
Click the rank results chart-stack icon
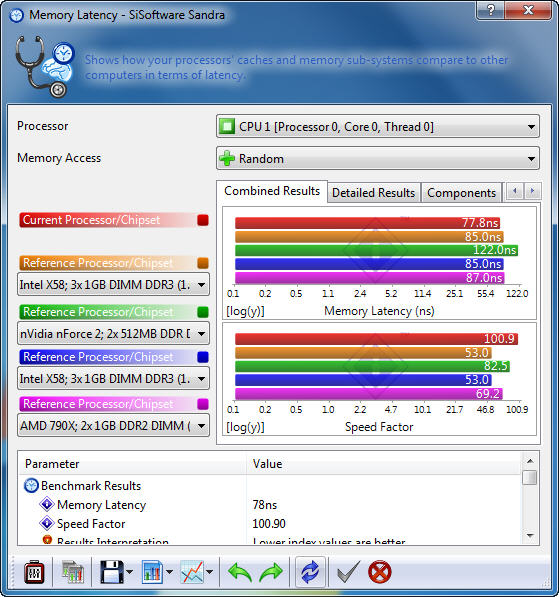[72, 572]
